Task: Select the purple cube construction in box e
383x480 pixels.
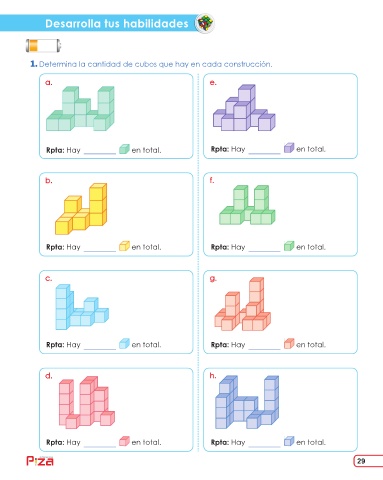Action: pyautogui.click(x=244, y=107)
